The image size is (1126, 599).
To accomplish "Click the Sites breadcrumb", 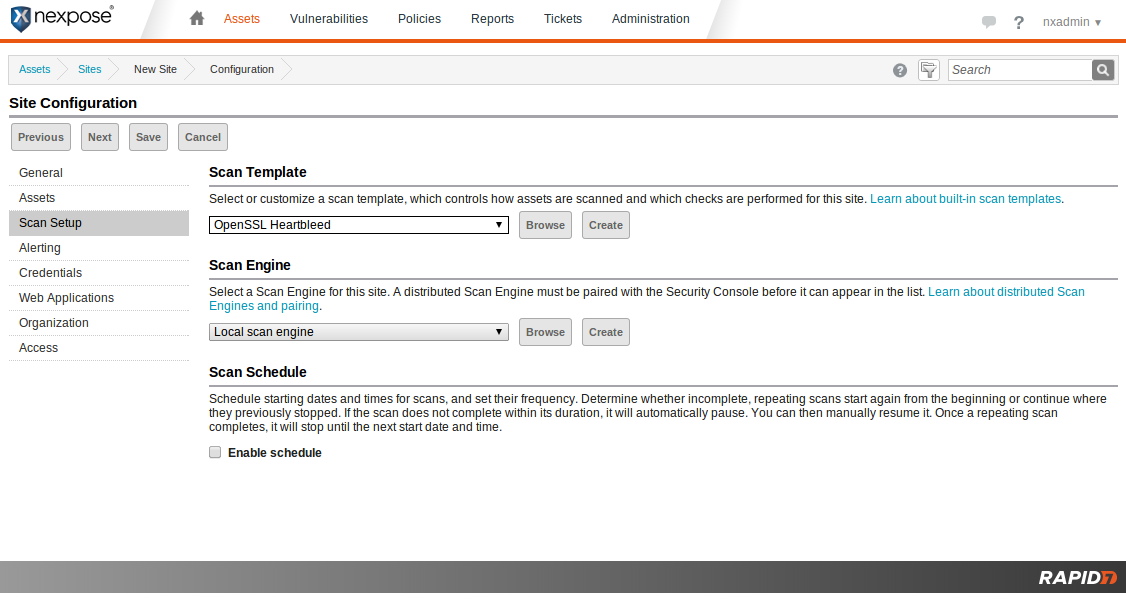I will click(90, 70).
